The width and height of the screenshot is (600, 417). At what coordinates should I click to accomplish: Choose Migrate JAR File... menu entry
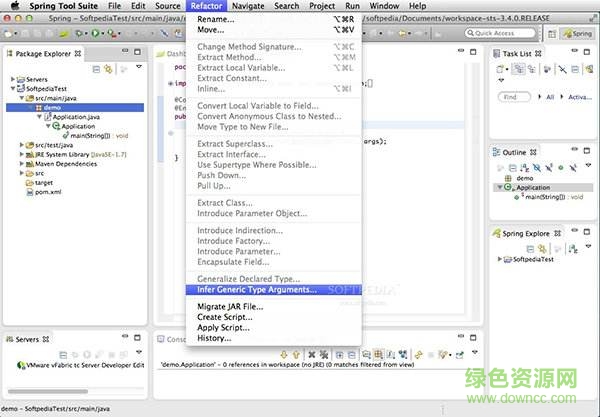pos(274,306)
